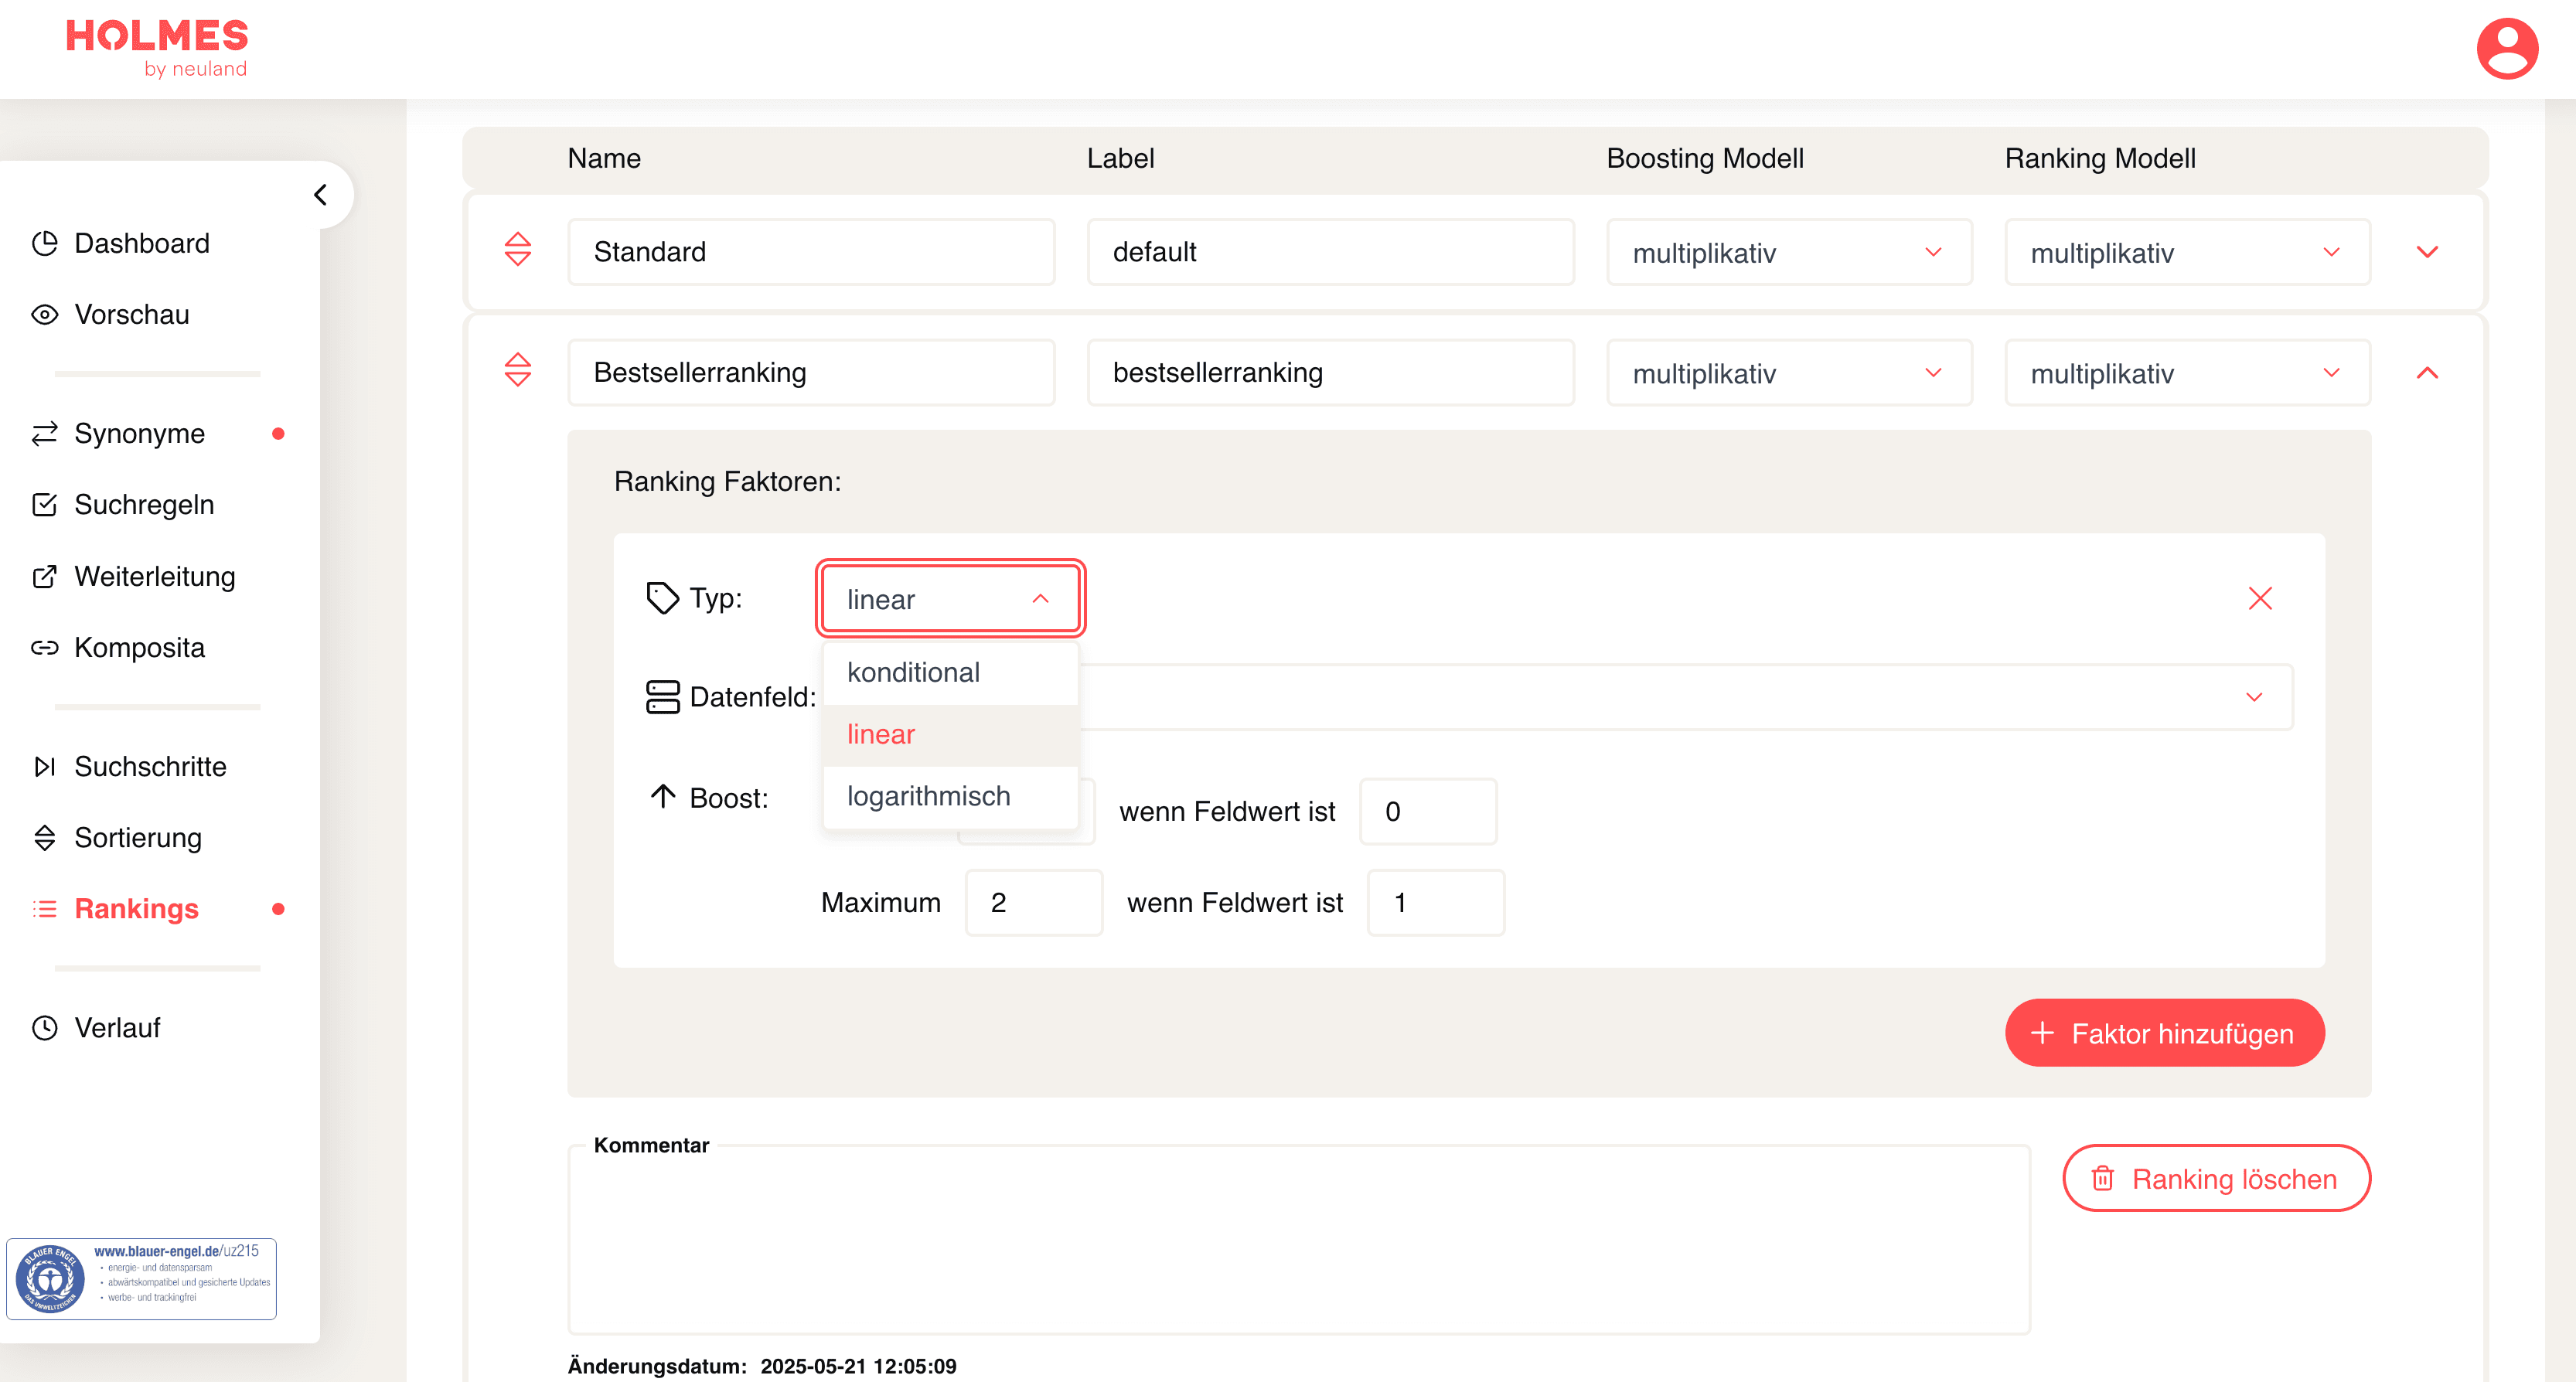The height and width of the screenshot is (1382, 2576).
Task: Click the Änderungsdatum timestamp 2025-05-21 12:05:09
Action: point(858,1366)
